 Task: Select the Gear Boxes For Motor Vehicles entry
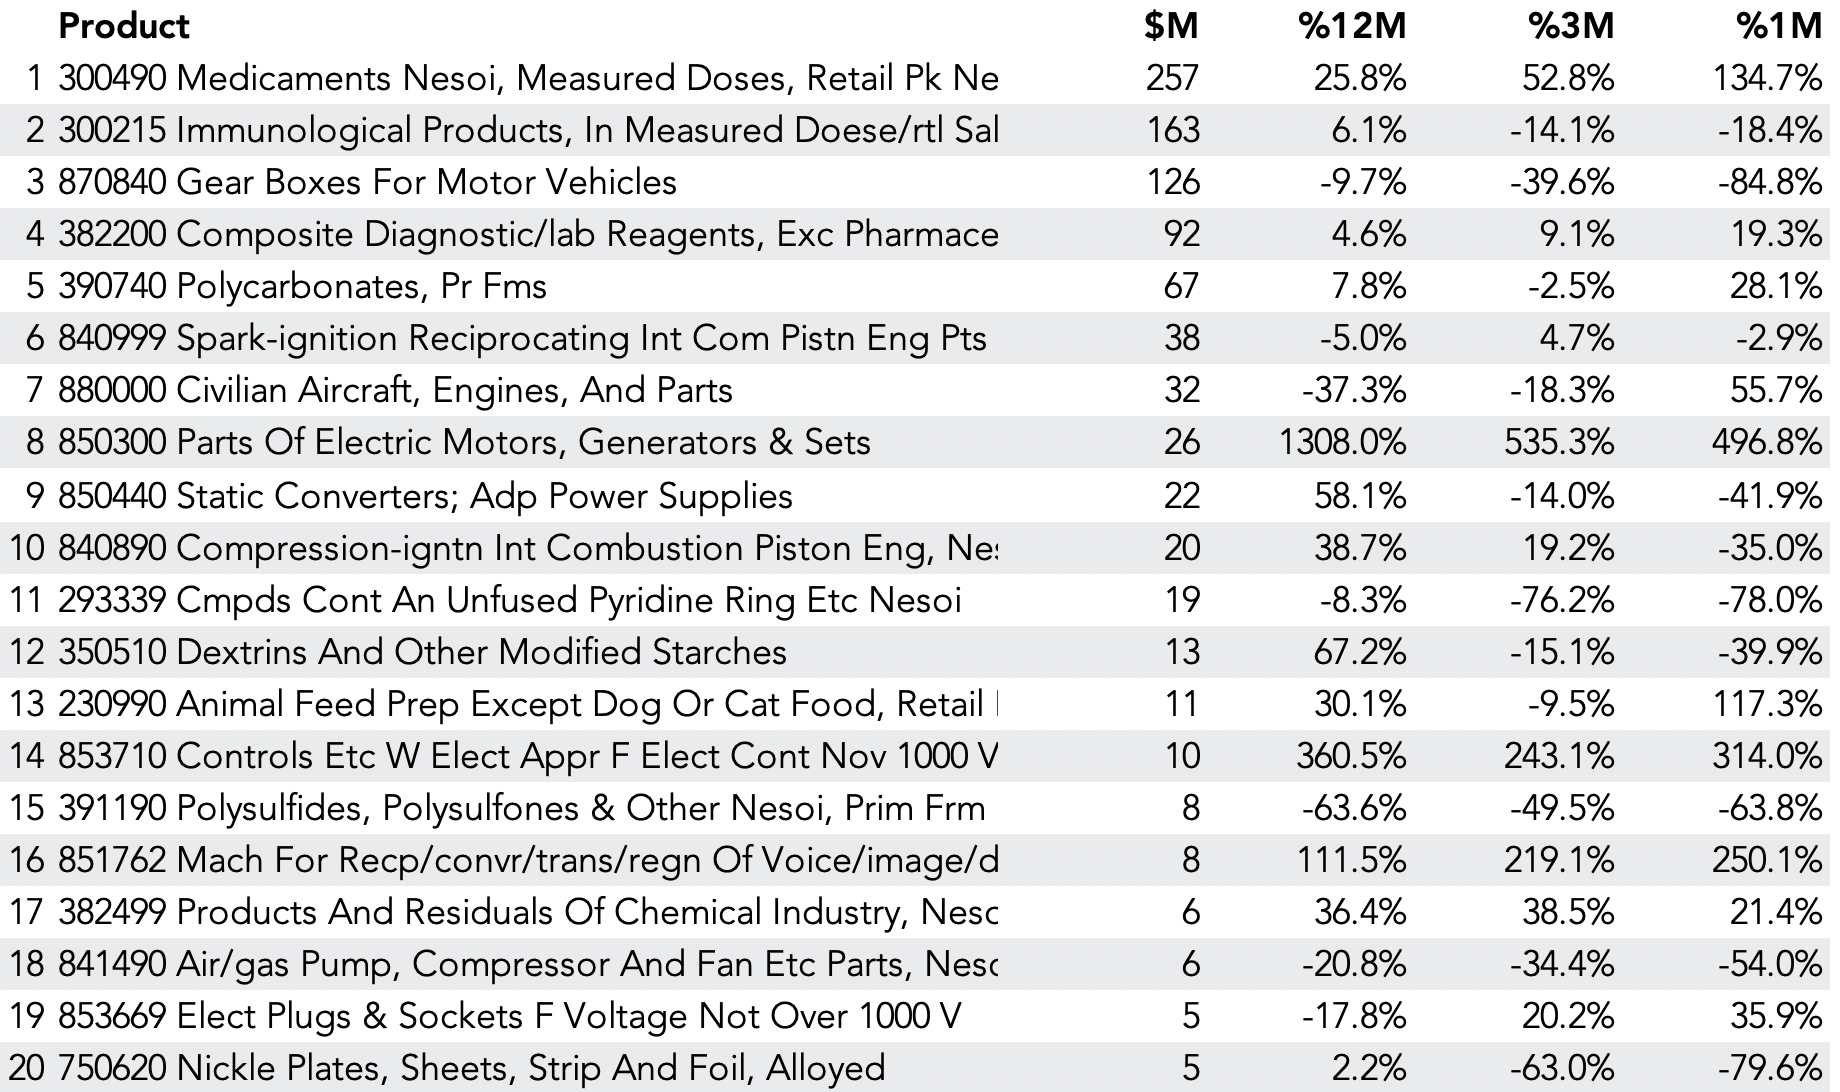(367, 182)
